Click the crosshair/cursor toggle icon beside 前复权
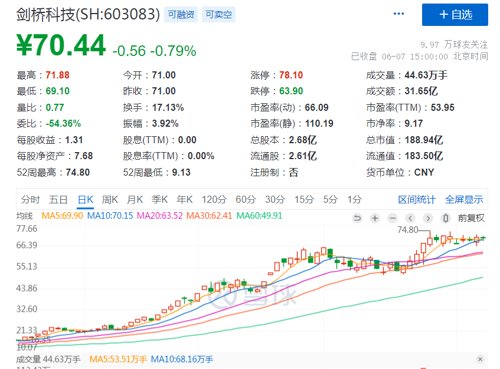Viewport: 500px width, 369px height. pos(445,218)
